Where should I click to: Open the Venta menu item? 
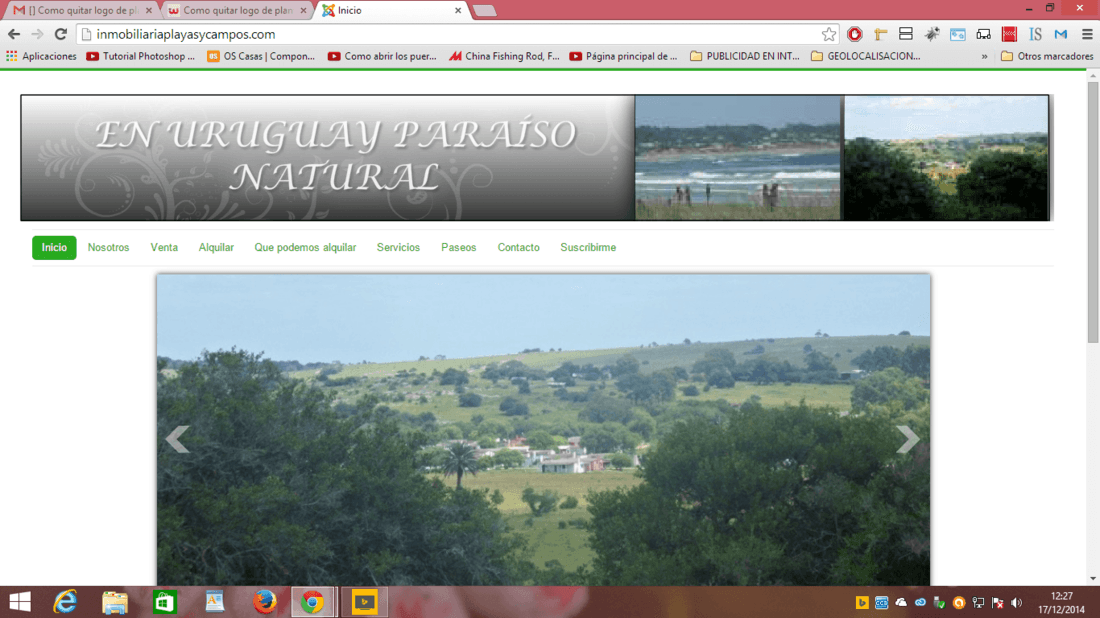(x=164, y=248)
